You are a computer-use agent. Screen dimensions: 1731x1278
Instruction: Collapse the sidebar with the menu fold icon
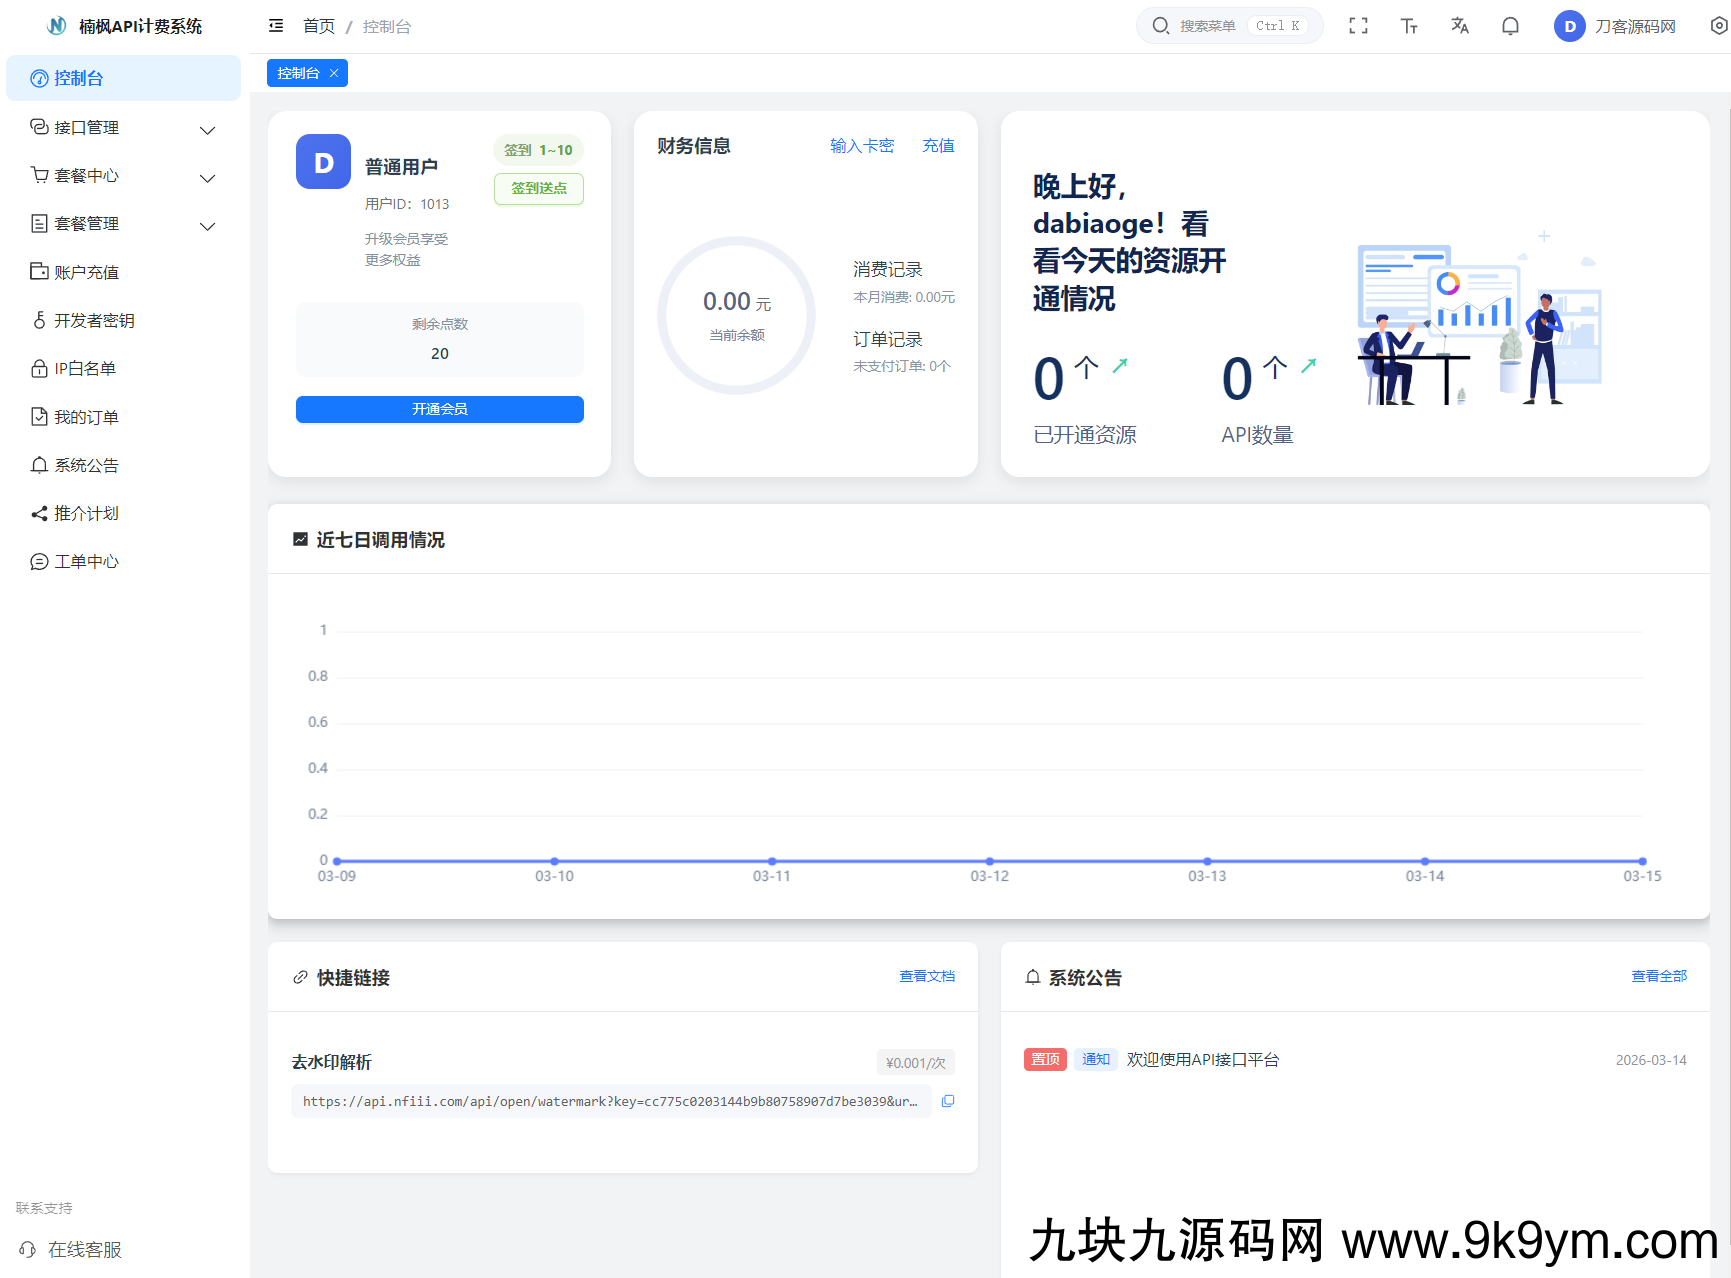pos(276,26)
